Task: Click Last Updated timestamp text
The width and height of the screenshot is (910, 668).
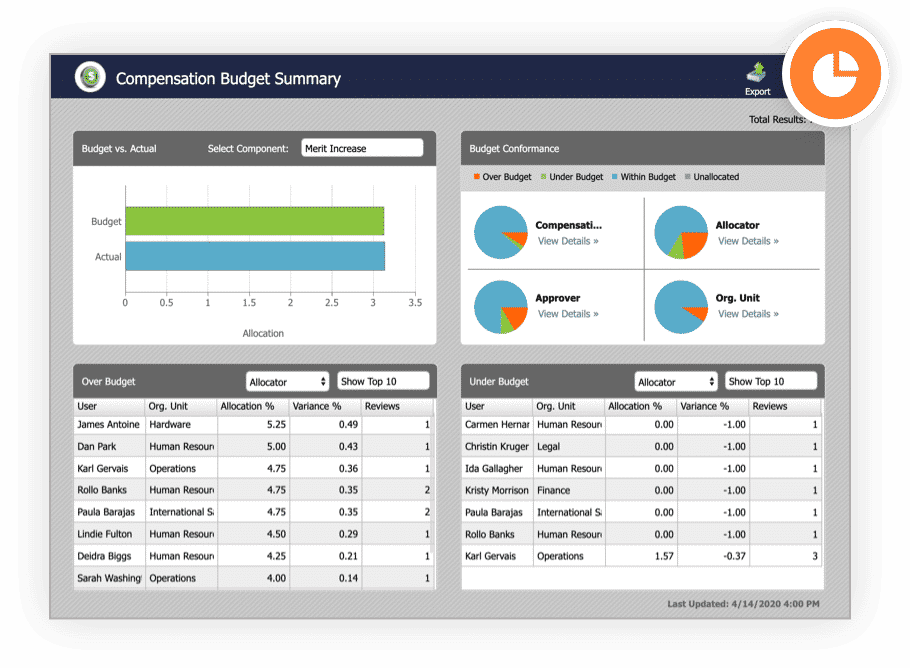Action: coord(743,604)
